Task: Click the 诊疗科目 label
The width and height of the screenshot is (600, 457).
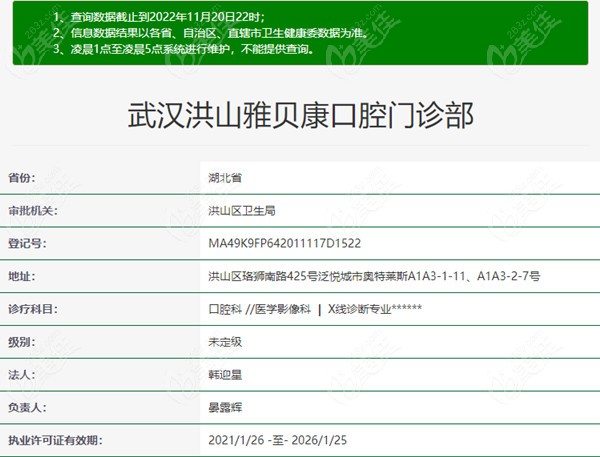Action: (33, 309)
